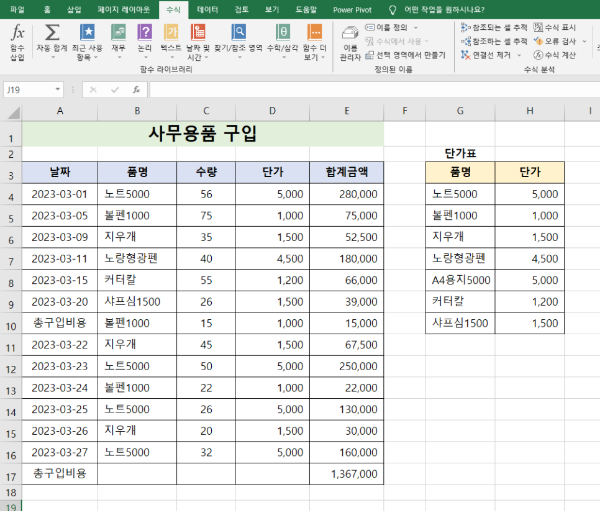Open Lookup & Reference (찾기/참조 영역) icon
The height and width of the screenshot is (511, 600).
click(x=238, y=32)
